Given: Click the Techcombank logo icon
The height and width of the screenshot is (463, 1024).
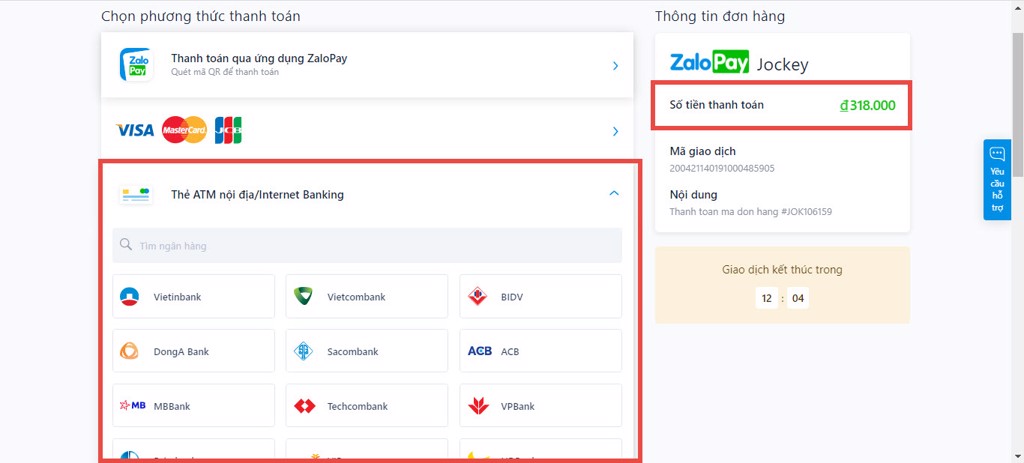Looking at the screenshot, I should (x=304, y=406).
